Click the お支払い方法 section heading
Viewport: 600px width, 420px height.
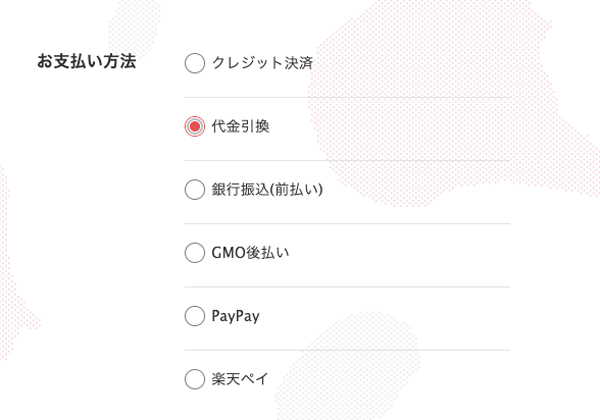pyautogui.click(x=86, y=62)
